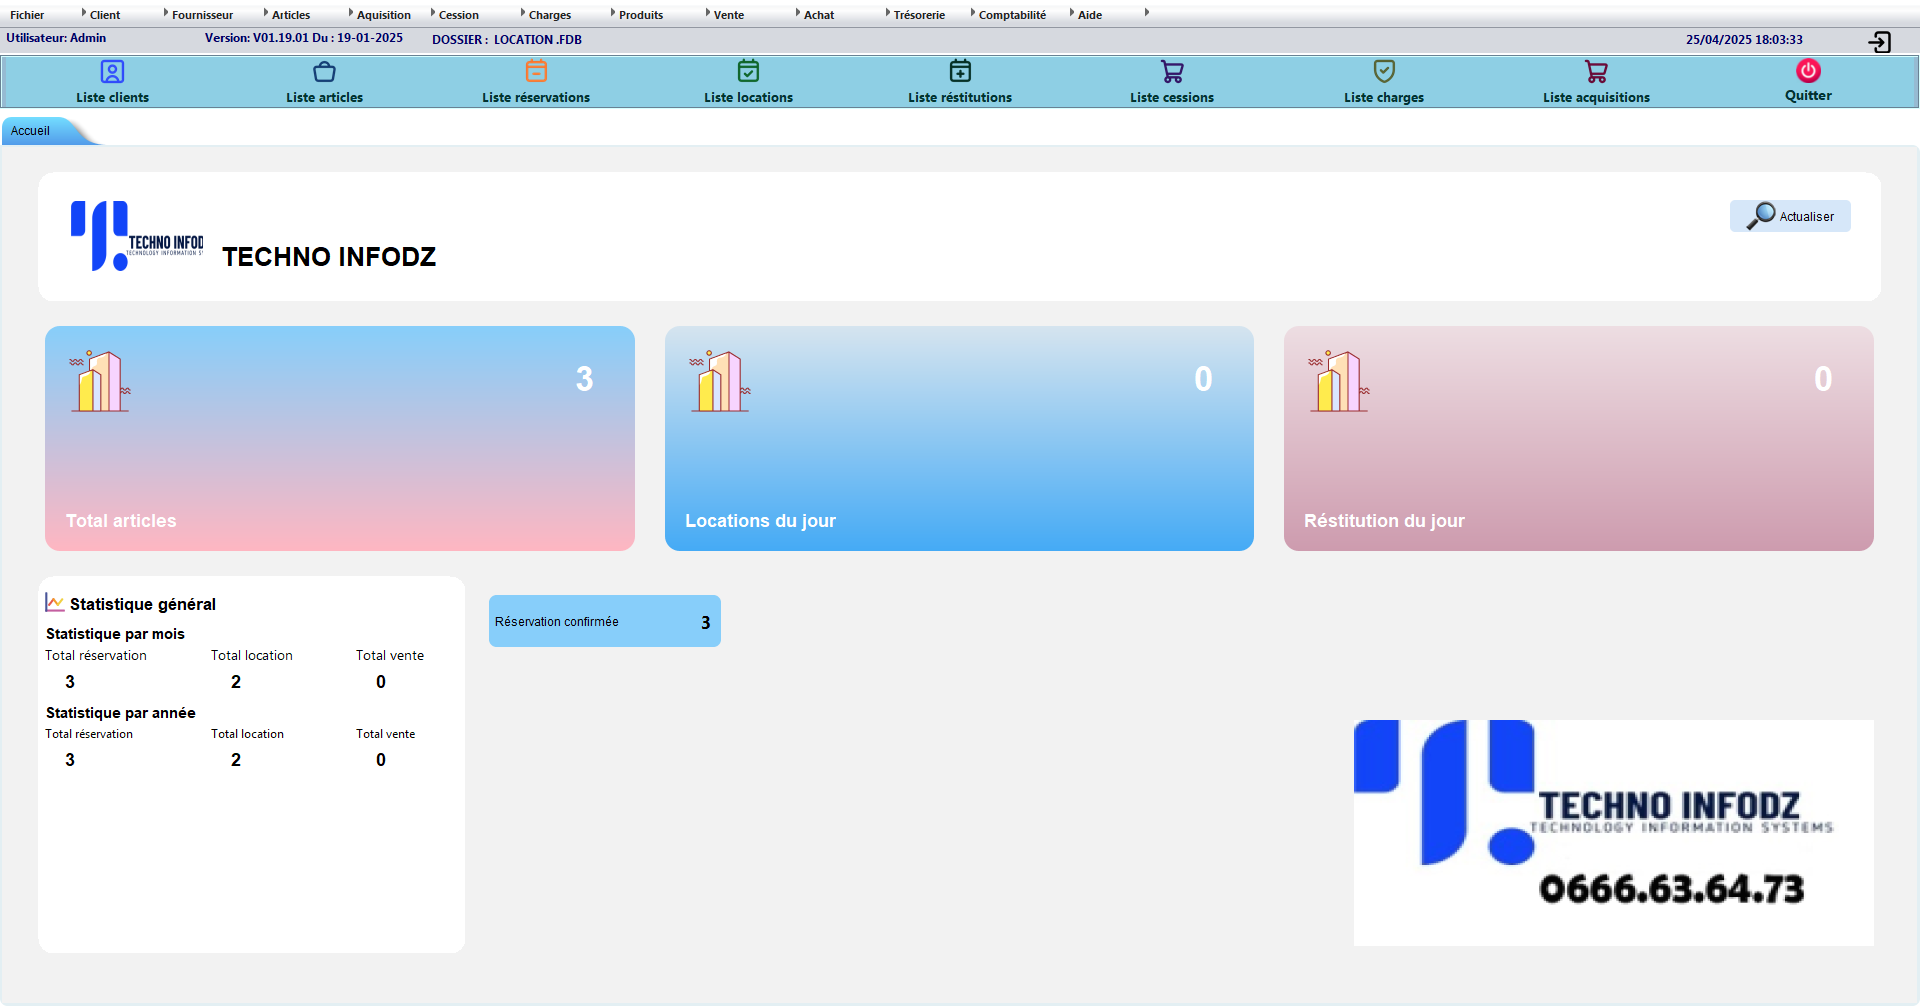Click monthly Total location value 2
1920x1006 pixels.
[x=236, y=682]
